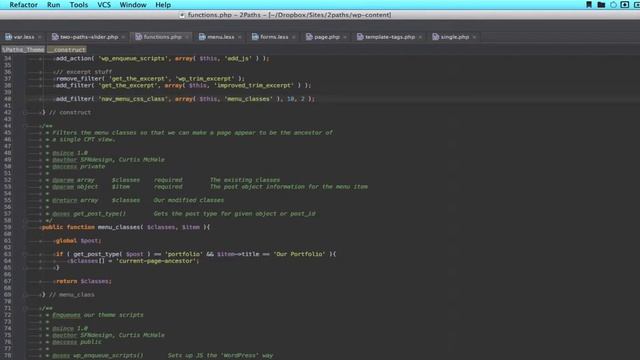Open the VCS menu
The height and width of the screenshot is (360, 640).
click(104, 5)
